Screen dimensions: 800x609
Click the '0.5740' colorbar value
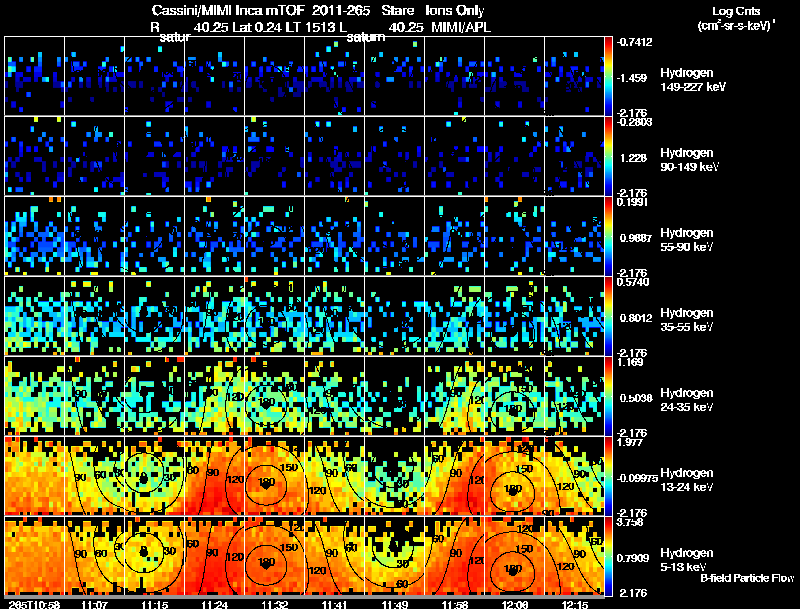click(x=633, y=282)
